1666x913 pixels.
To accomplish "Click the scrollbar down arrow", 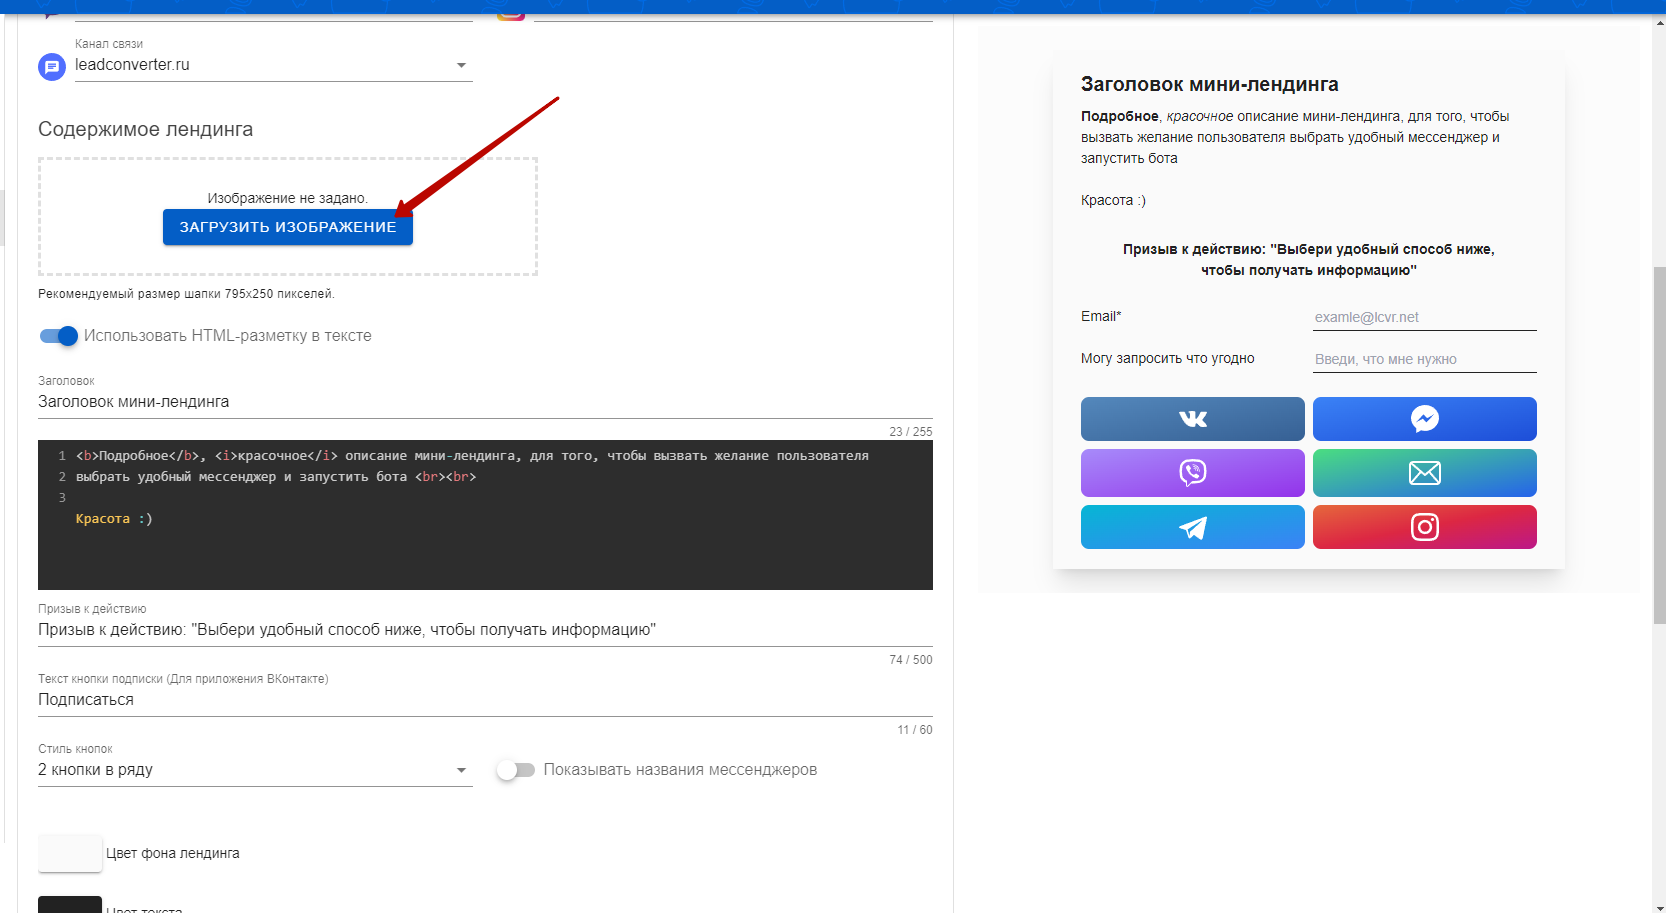I will pyautogui.click(x=1659, y=906).
